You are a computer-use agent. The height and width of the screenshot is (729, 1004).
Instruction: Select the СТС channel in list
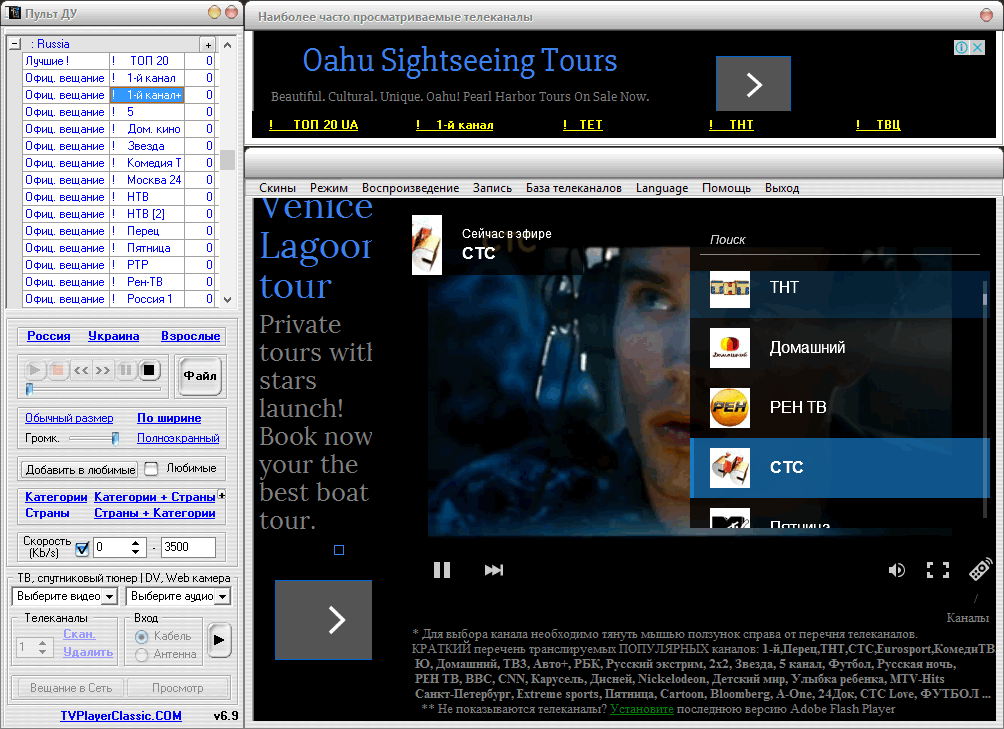[x=839, y=468]
